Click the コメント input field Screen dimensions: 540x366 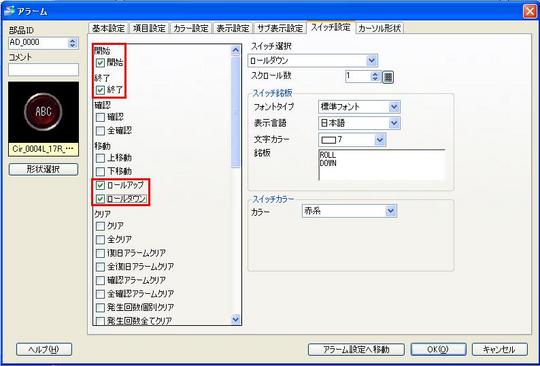pyautogui.click(x=43, y=70)
